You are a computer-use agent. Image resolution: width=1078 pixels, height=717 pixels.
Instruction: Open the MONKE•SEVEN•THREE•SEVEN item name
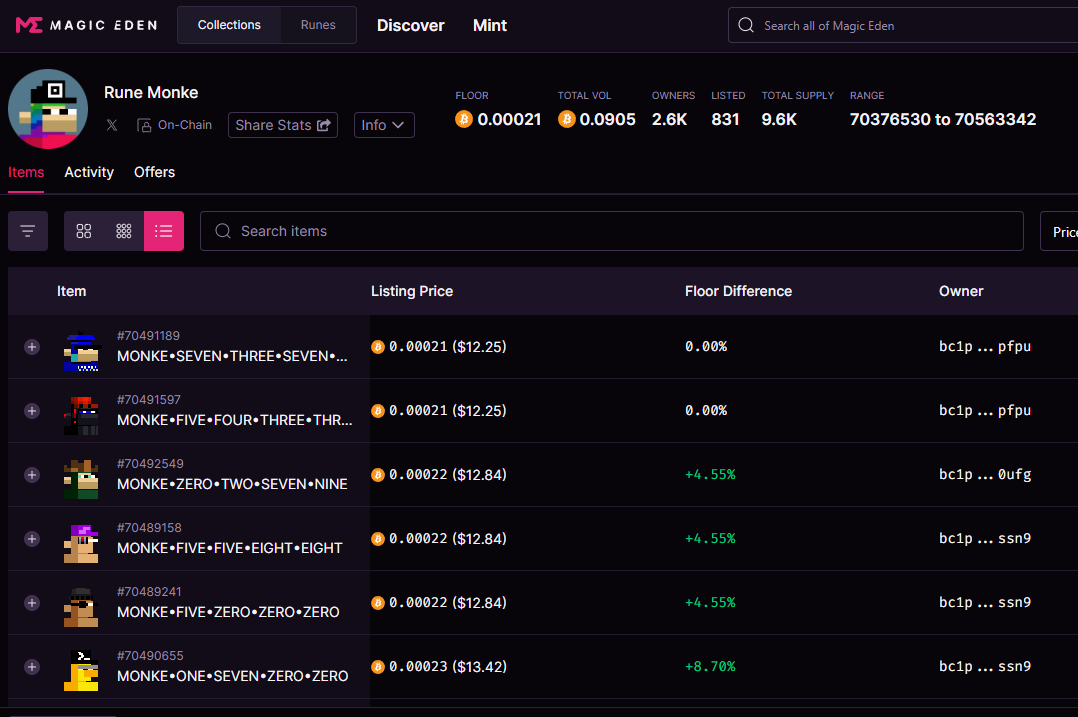pyautogui.click(x=232, y=356)
